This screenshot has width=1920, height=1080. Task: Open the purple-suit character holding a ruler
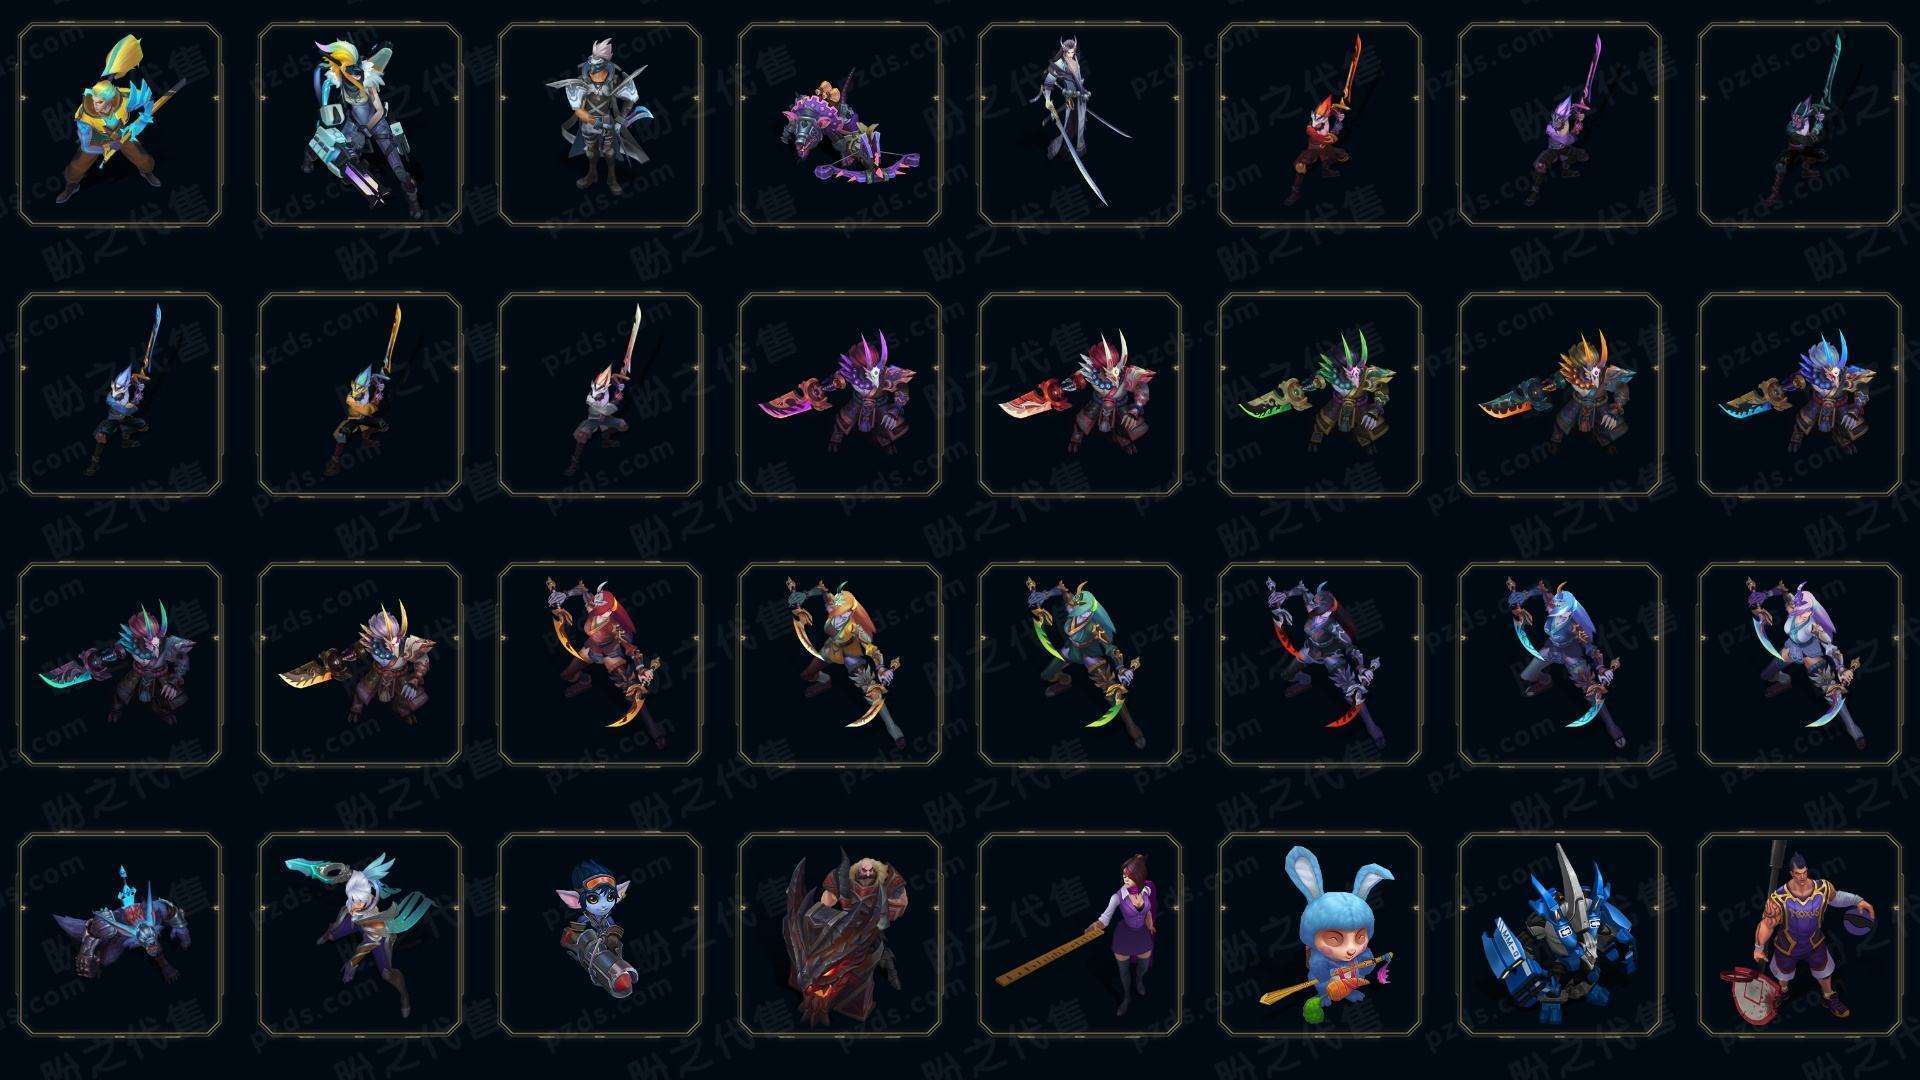[1079, 934]
